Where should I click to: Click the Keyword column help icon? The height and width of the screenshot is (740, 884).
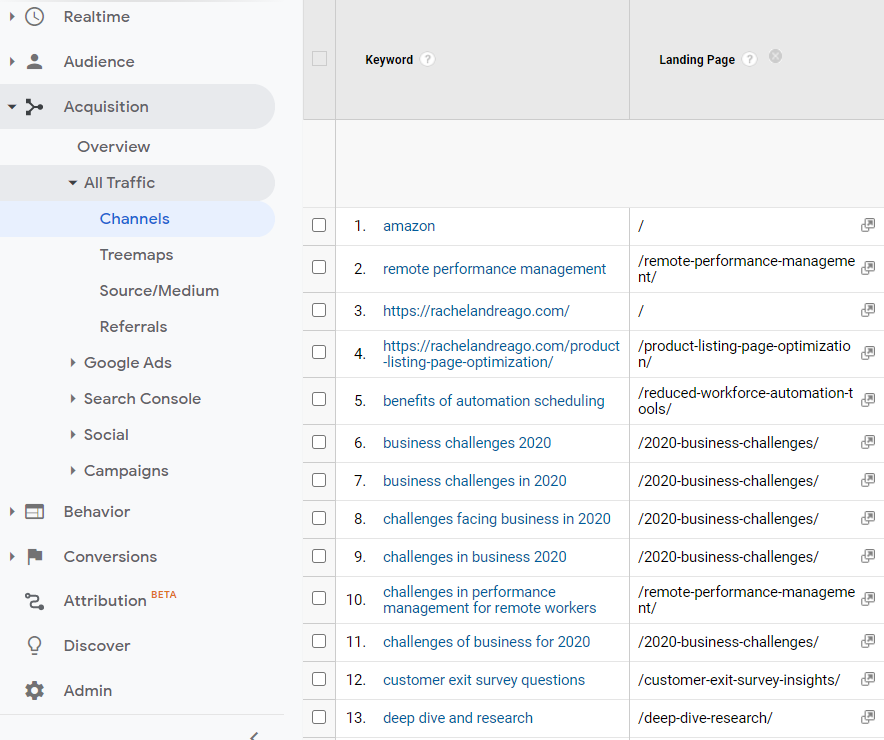[428, 59]
